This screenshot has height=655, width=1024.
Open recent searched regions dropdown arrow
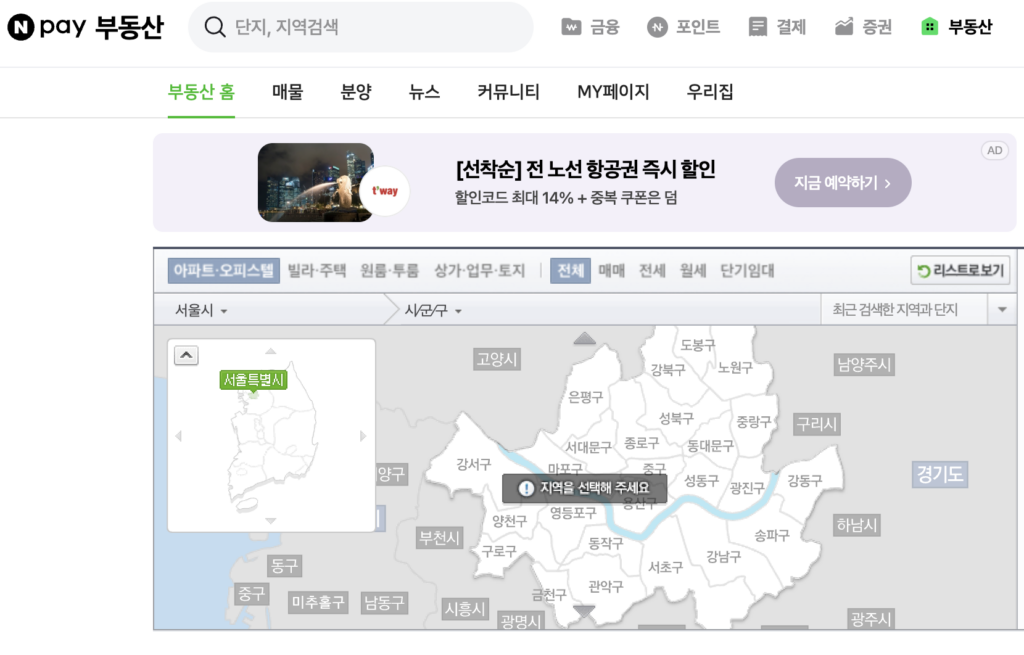coord(1002,311)
